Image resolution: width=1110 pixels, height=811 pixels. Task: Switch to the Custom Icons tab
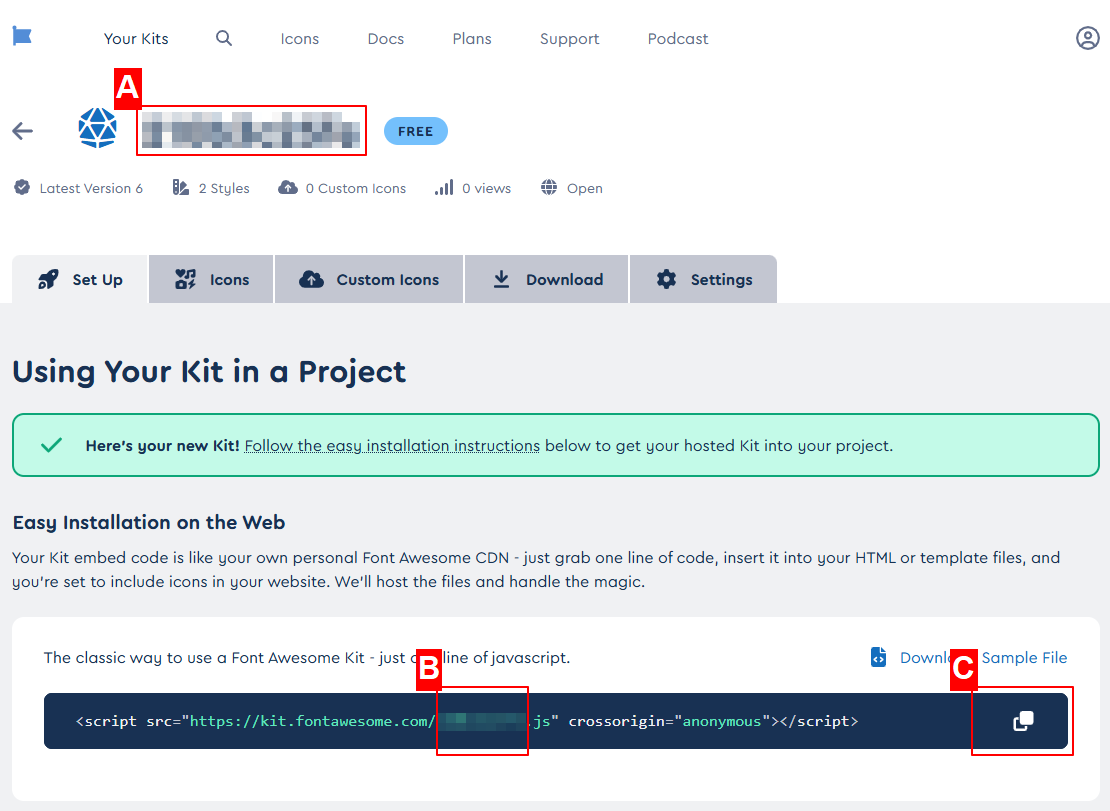(369, 280)
